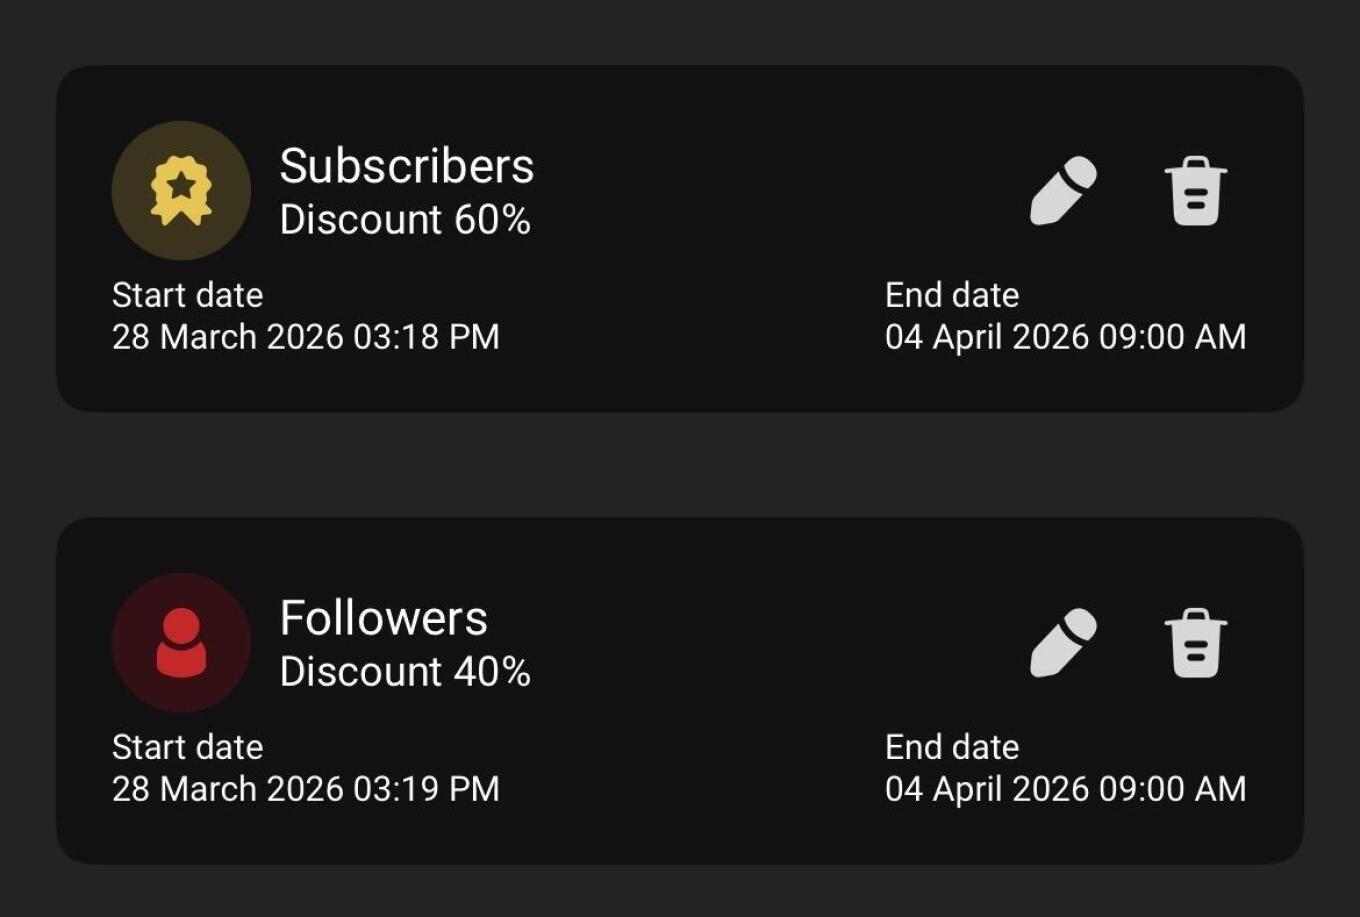The height and width of the screenshot is (917, 1360).
Task: Click the Subscribers Start date label
Action: (x=187, y=295)
